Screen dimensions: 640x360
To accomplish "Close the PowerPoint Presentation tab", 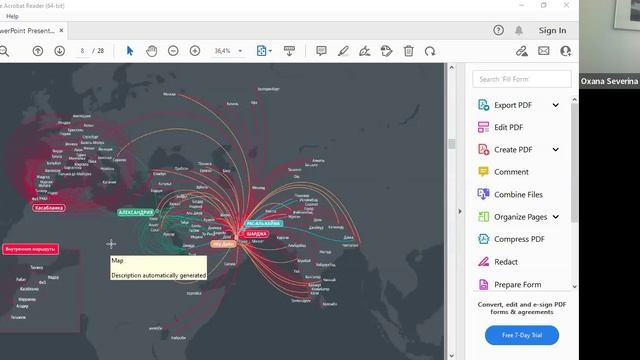I will [61, 31].
